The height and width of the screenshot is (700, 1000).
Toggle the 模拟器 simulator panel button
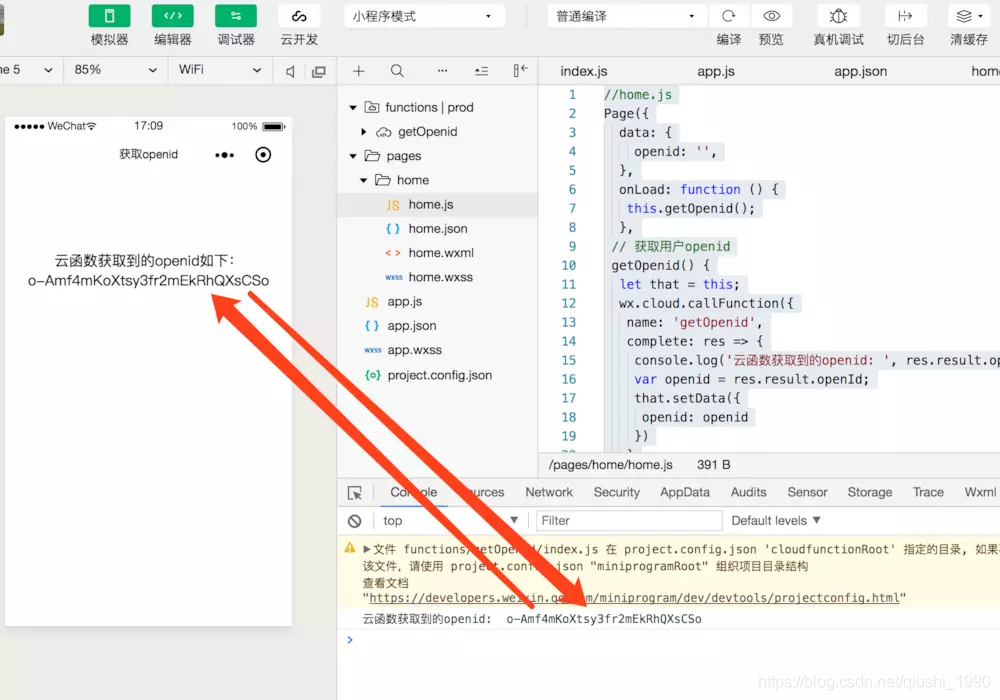109,16
